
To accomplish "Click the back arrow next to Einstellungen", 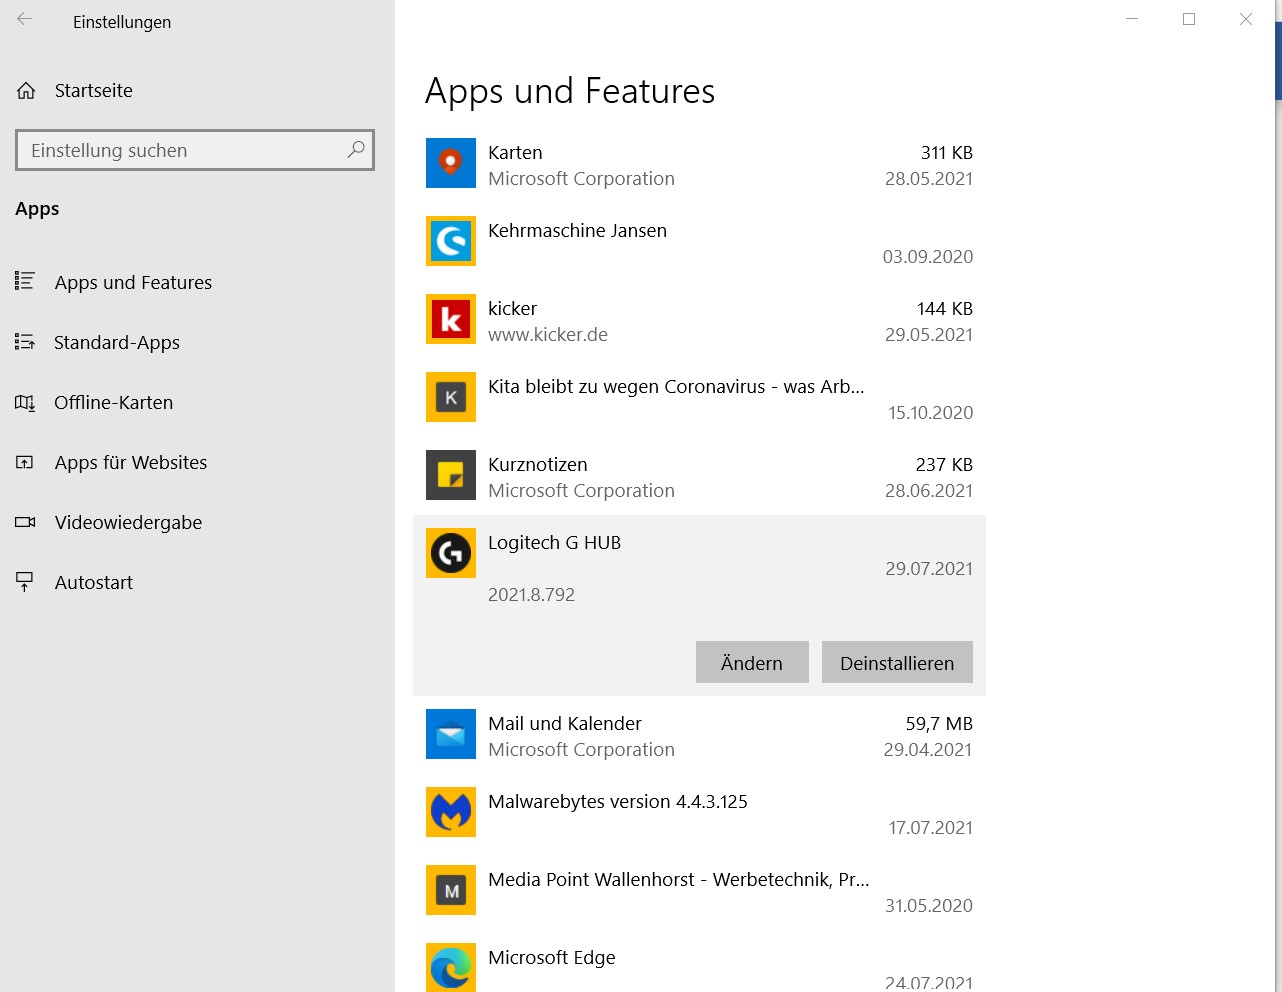I will (x=25, y=19).
